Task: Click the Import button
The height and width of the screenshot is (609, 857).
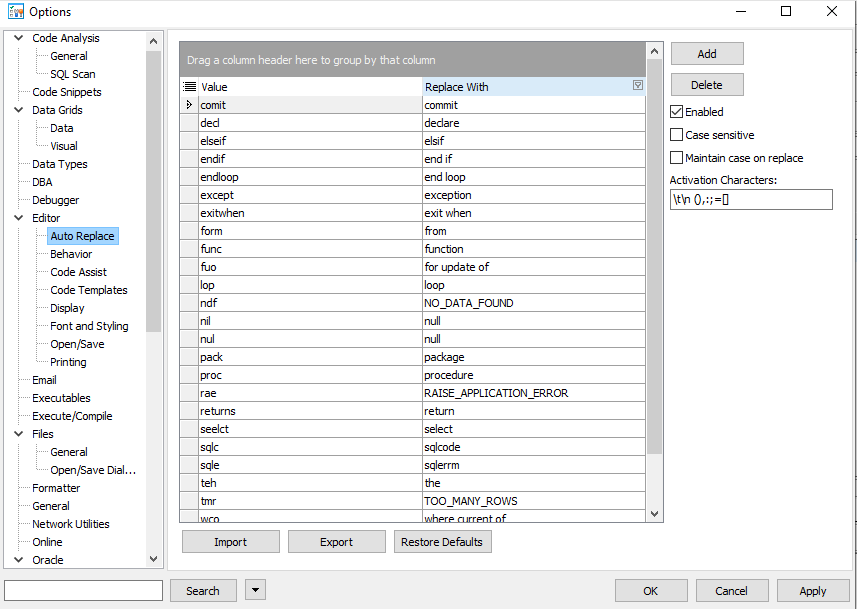Action: click(x=231, y=542)
